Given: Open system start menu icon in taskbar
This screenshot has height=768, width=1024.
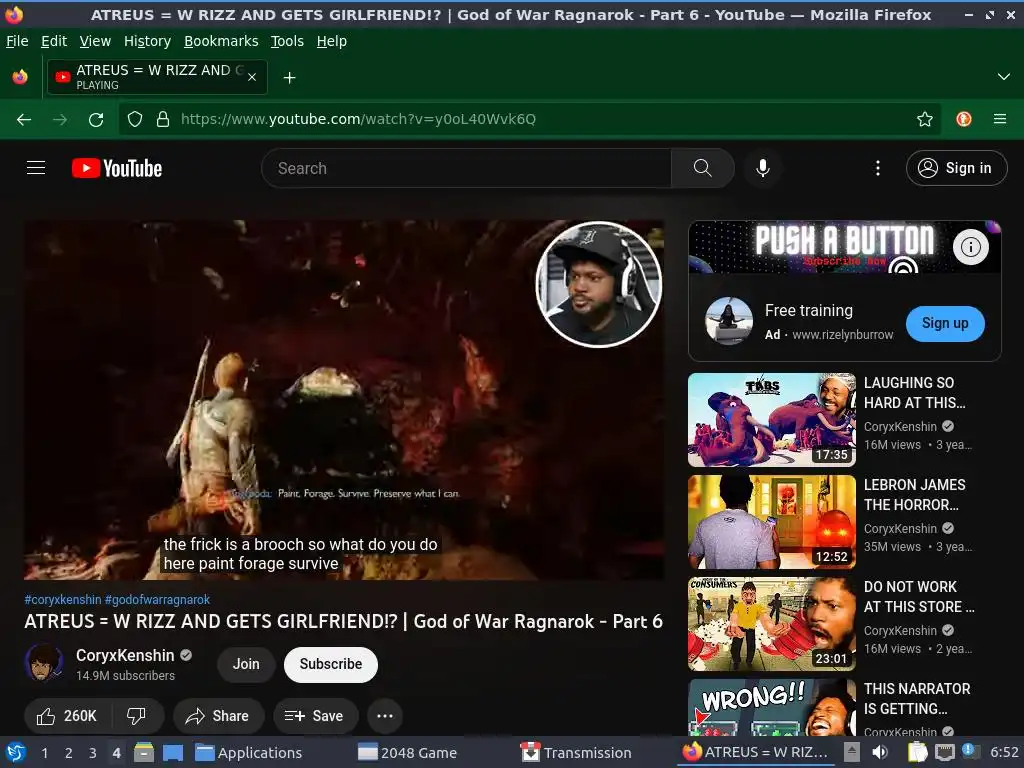Looking at the screenshot, I should pos(16,752).
